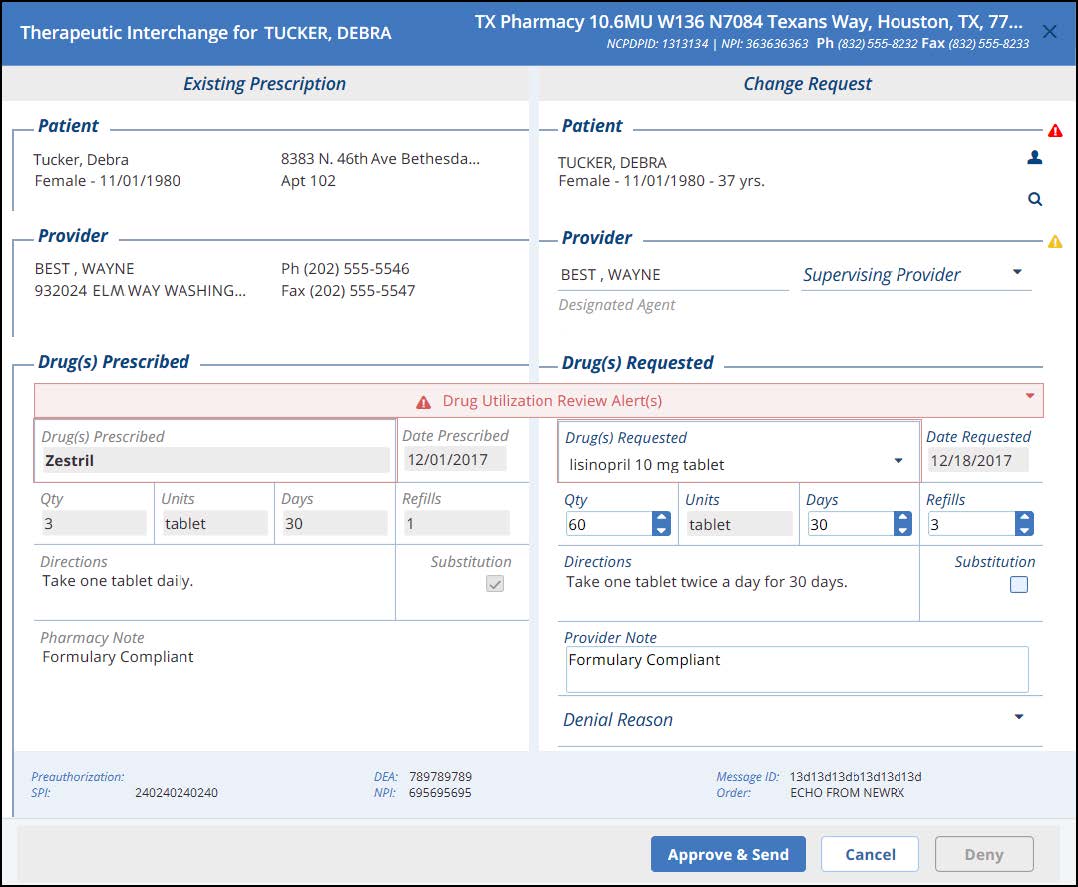Screen dimensions: 1078x887
Task: Click the Approve & Send button
Action: pos(727,854)
